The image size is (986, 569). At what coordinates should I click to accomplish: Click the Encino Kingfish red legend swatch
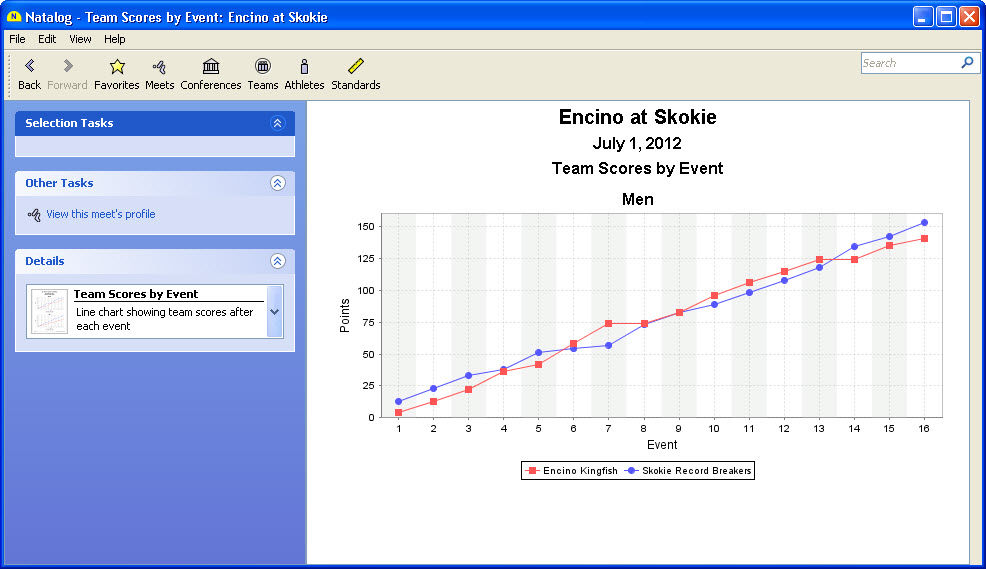(533, 471)
